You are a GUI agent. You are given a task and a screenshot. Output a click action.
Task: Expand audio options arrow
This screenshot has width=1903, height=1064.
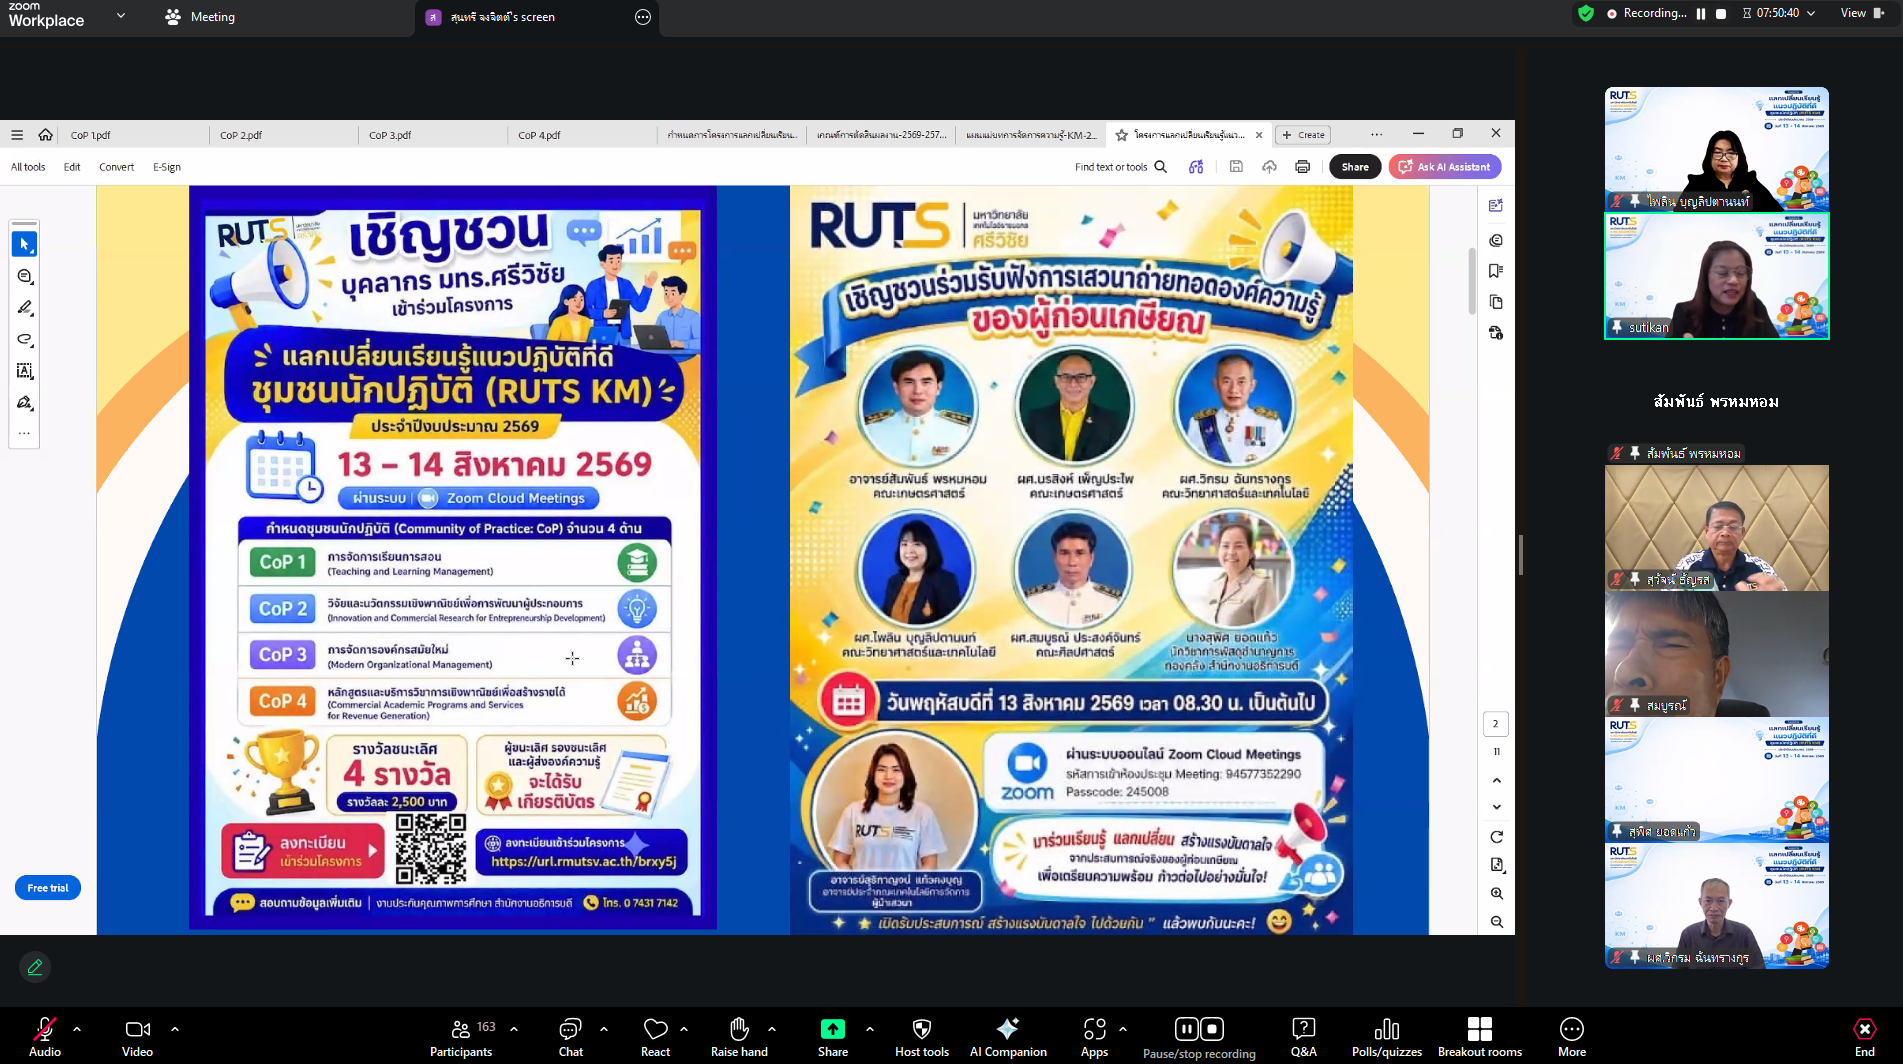(77, 1028)
